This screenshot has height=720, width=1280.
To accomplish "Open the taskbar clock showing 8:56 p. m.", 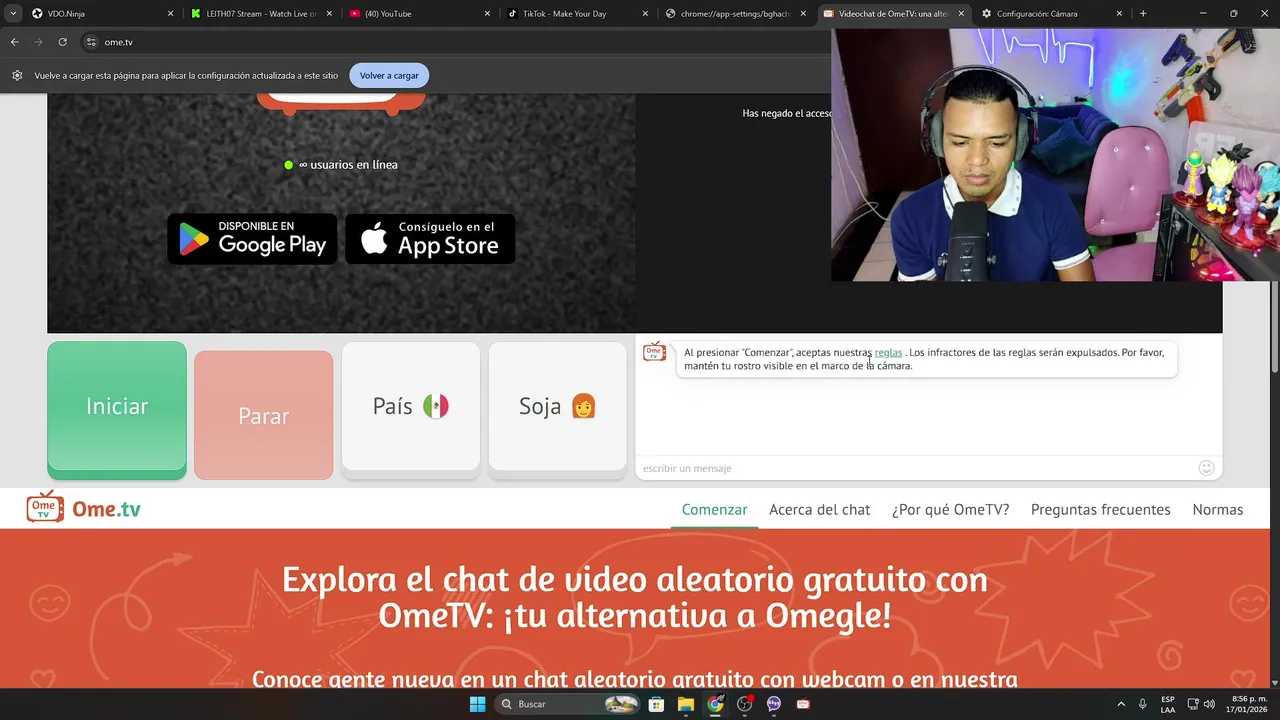I will coord(1248,704).
